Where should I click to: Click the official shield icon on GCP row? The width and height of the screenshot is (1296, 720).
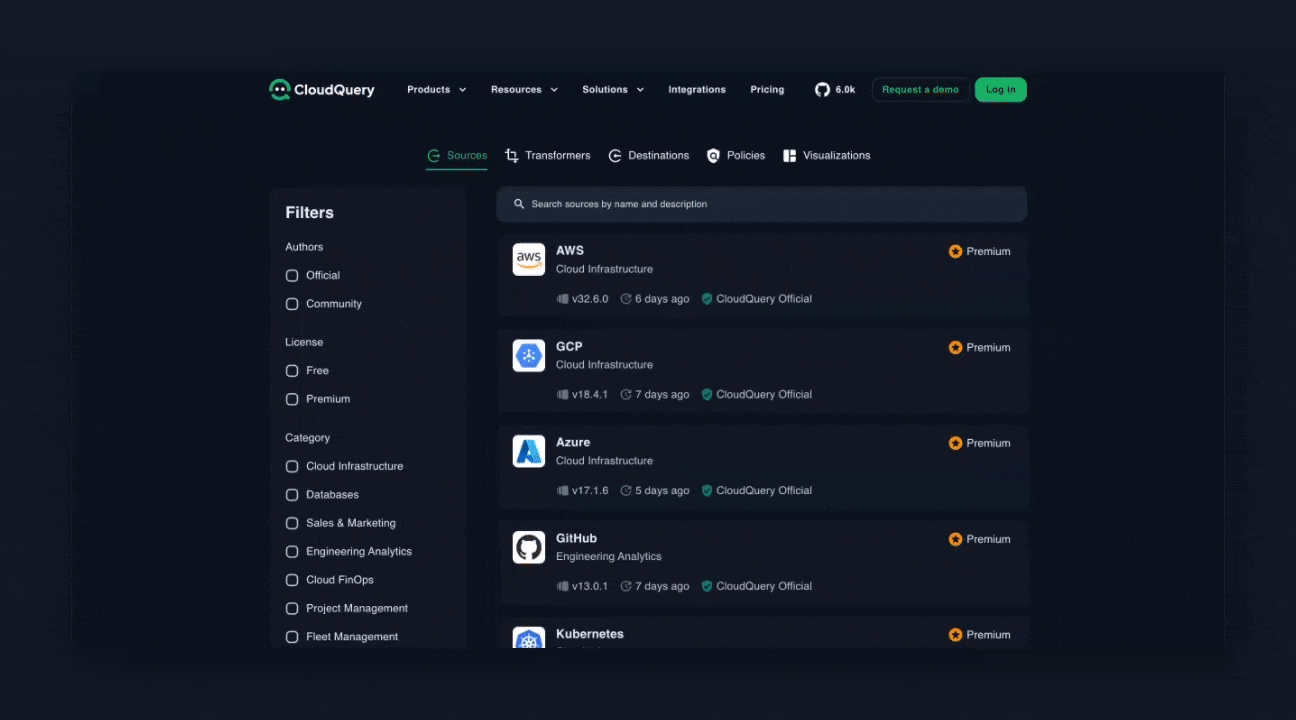click(x=707, y=395)
